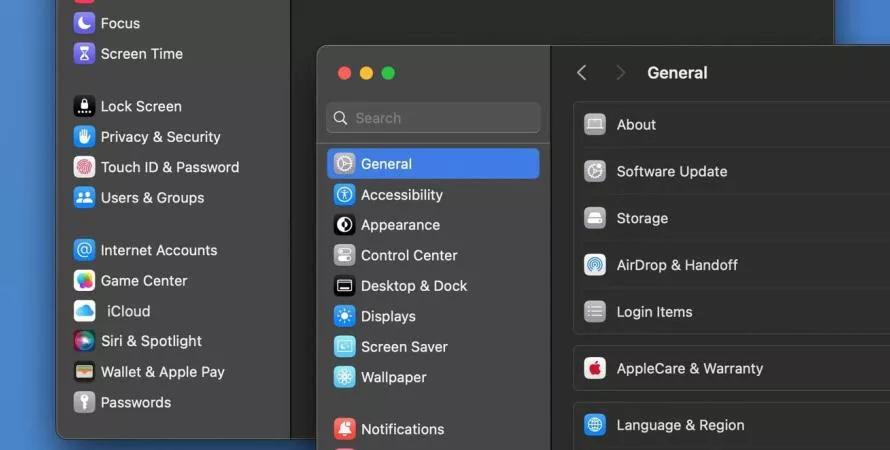Click the About laptop icon
Viewport: 890px width, 450px height.
pyautogui.click(x=595, y=124)
